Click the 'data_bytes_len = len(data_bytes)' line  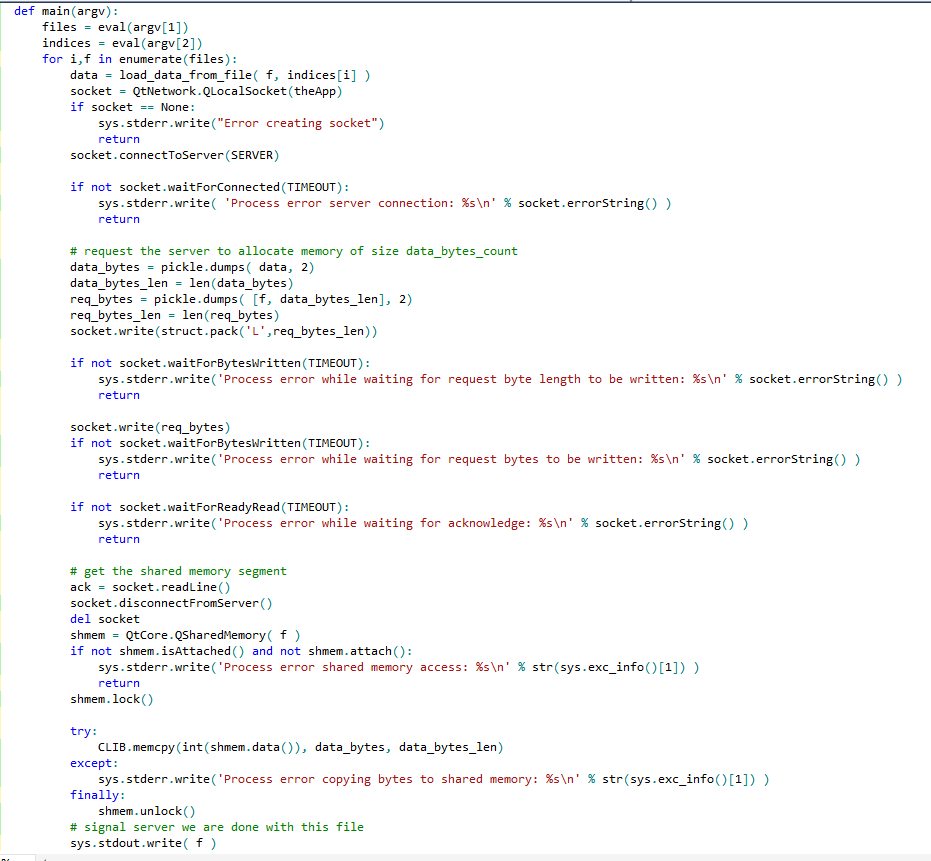point(182,283)
